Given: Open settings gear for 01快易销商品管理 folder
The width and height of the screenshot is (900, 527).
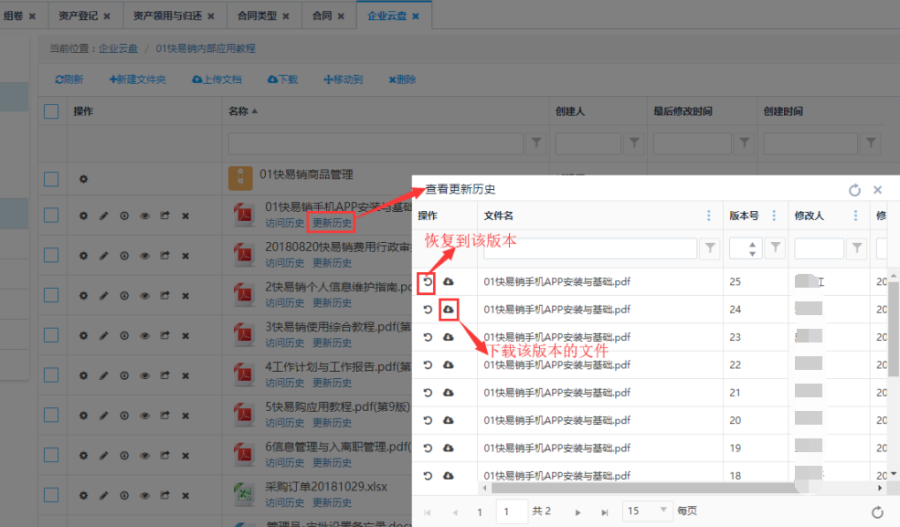Looking at the screenshot, I should 83,179.
